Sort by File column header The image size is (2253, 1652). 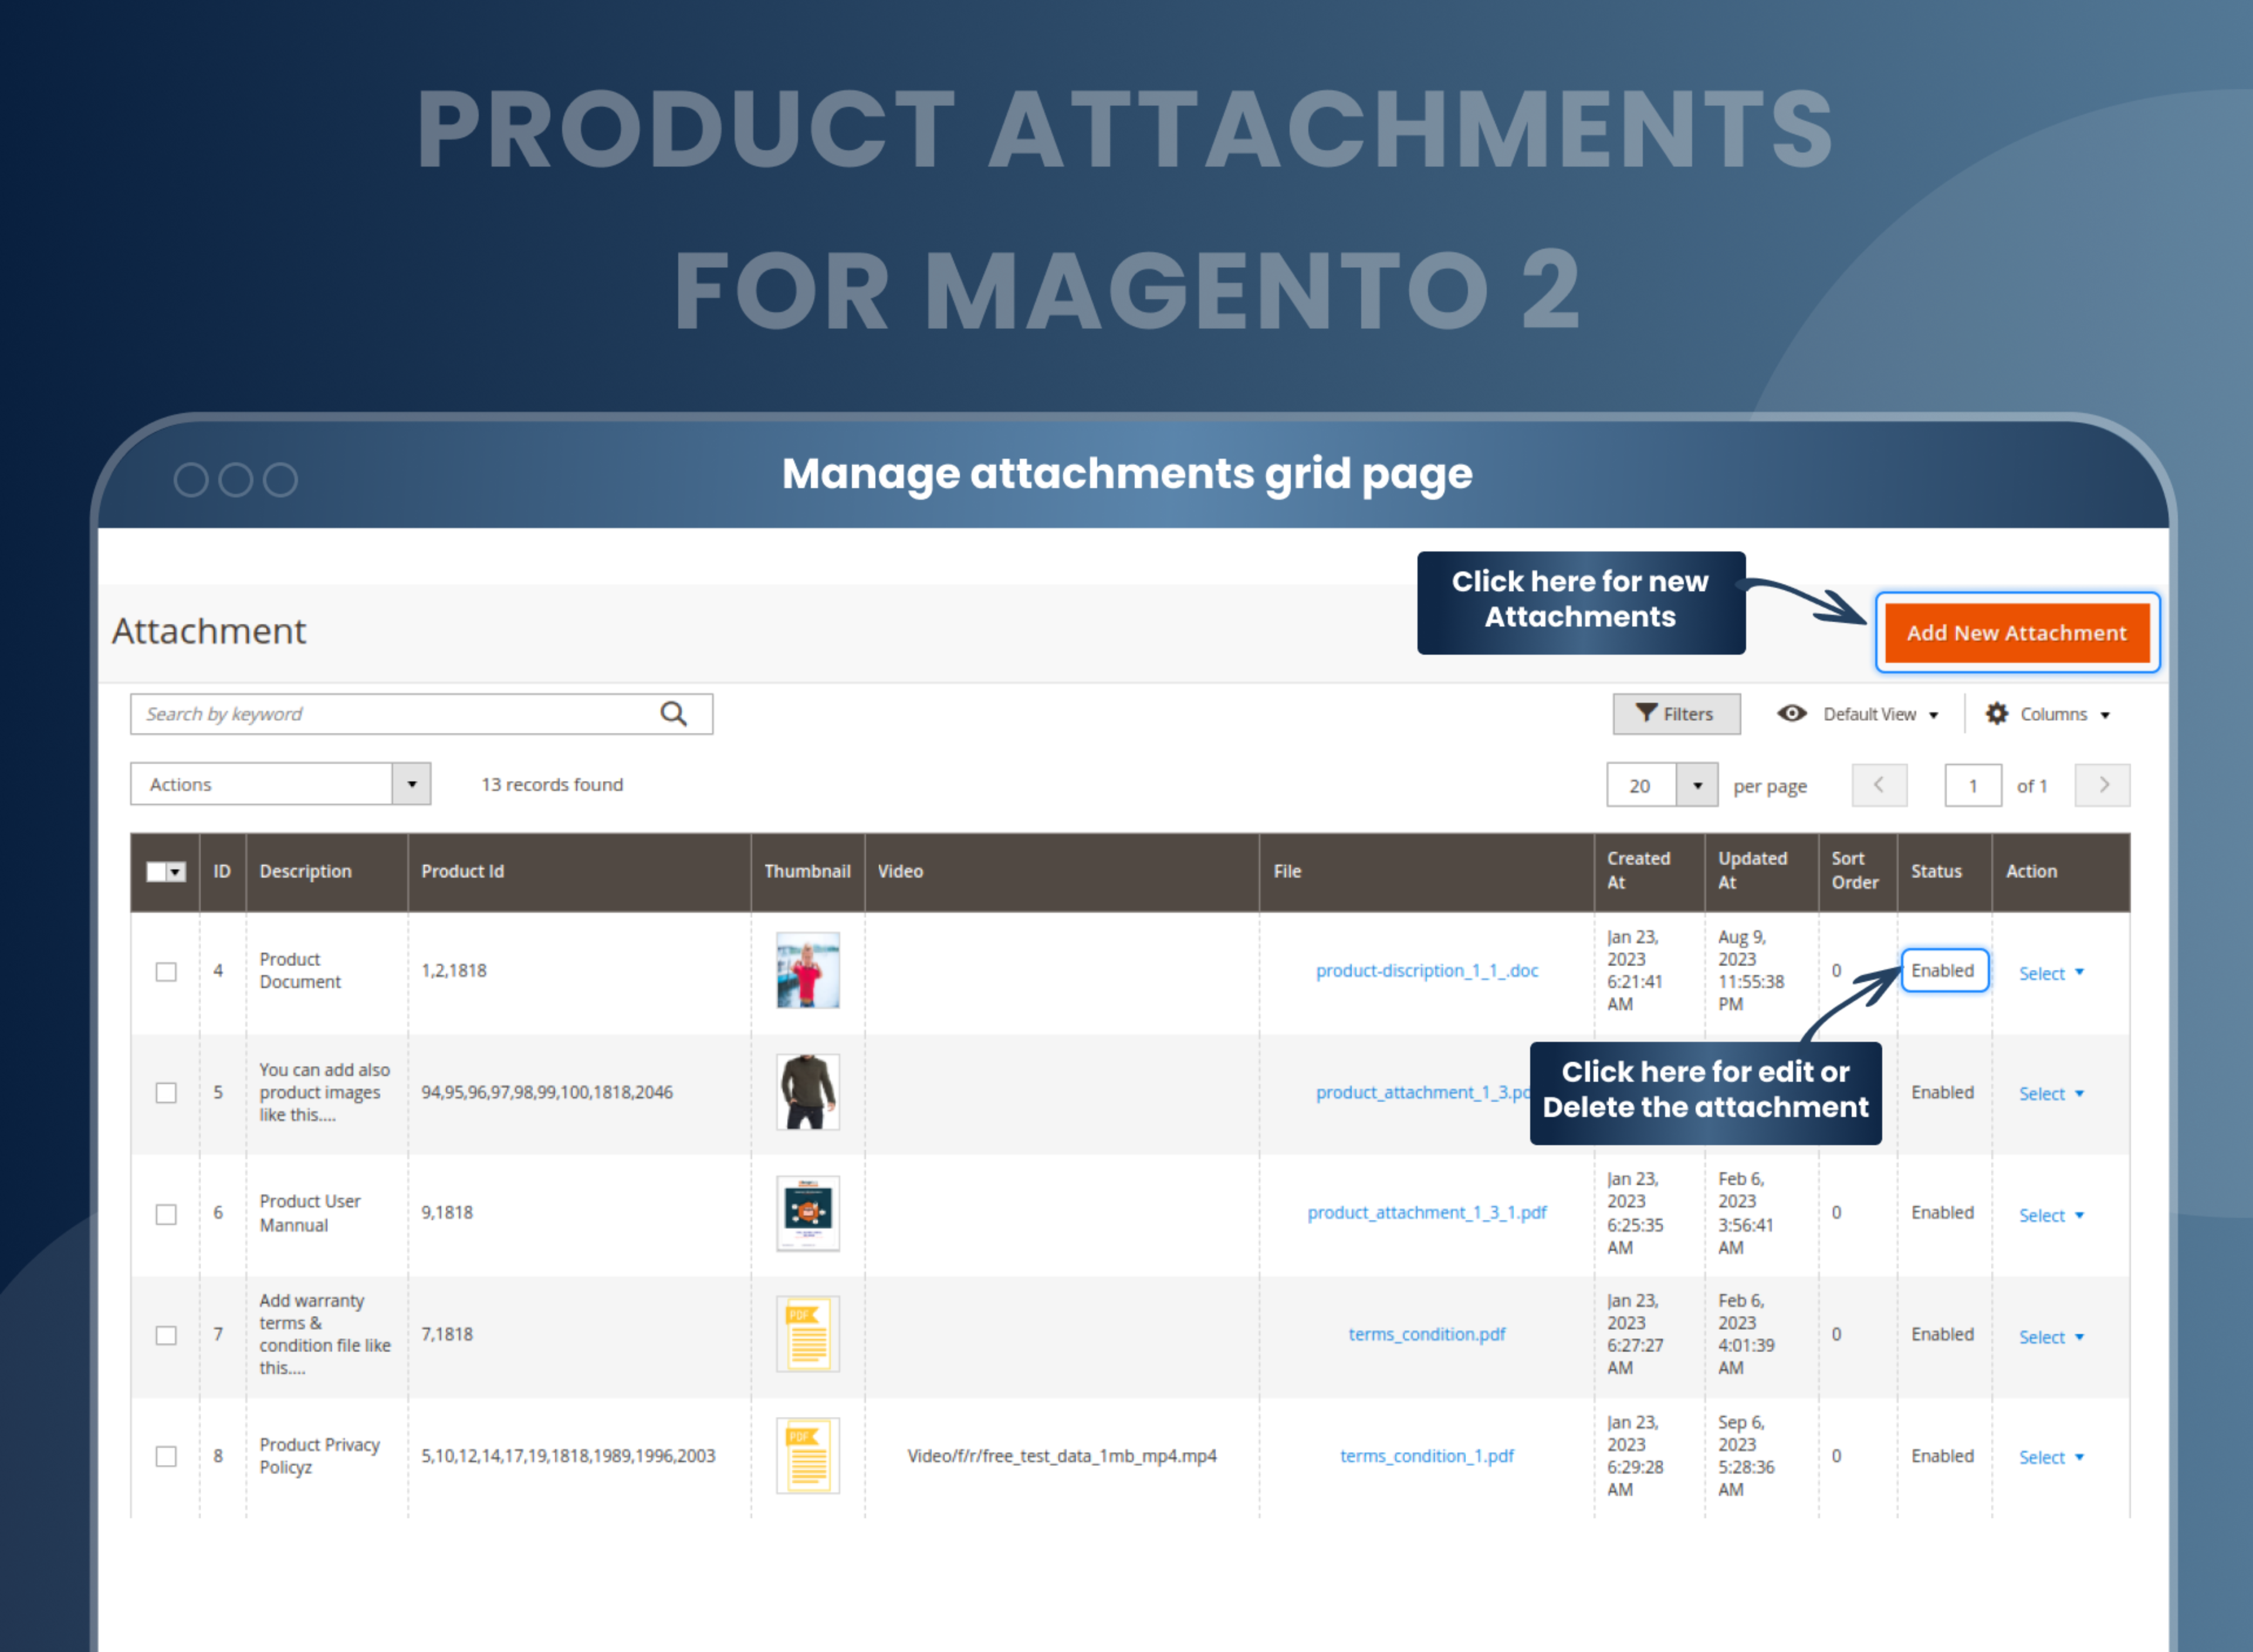(x=1426, y=871)
